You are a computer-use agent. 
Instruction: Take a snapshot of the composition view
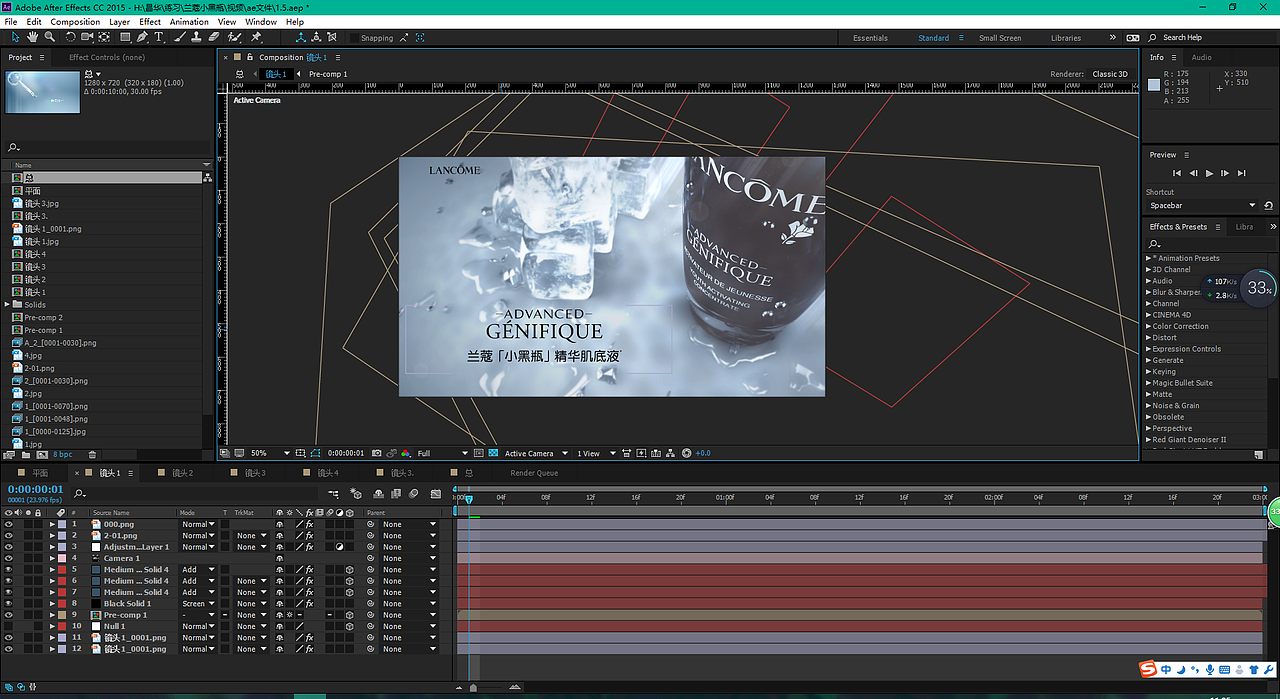[x=376, y=452]
